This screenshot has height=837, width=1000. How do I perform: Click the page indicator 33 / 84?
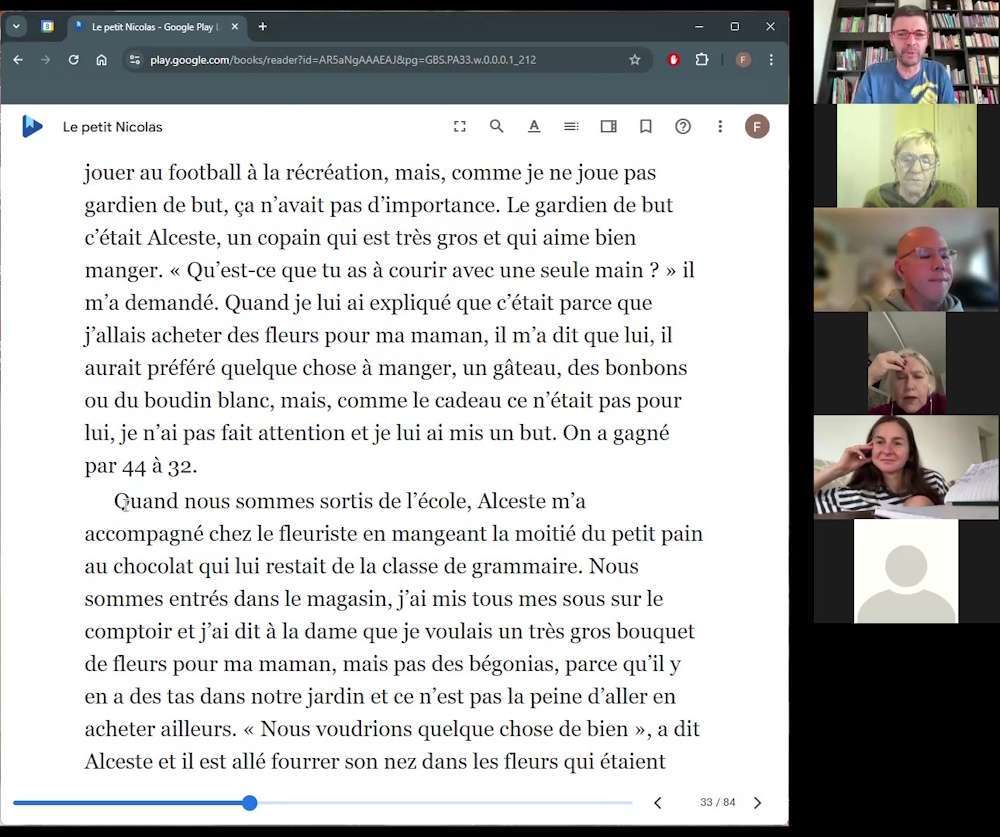tap(717, 802)
